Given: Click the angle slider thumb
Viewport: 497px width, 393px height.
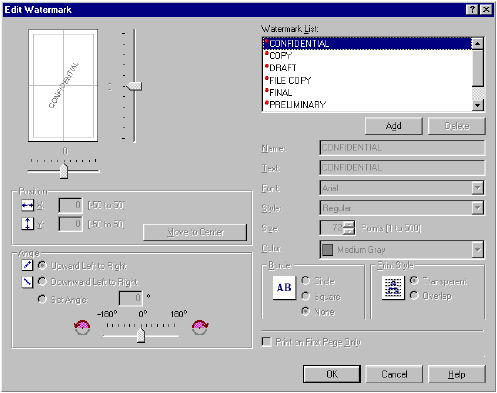Looking at the screenshot, I should click(141, 335).
